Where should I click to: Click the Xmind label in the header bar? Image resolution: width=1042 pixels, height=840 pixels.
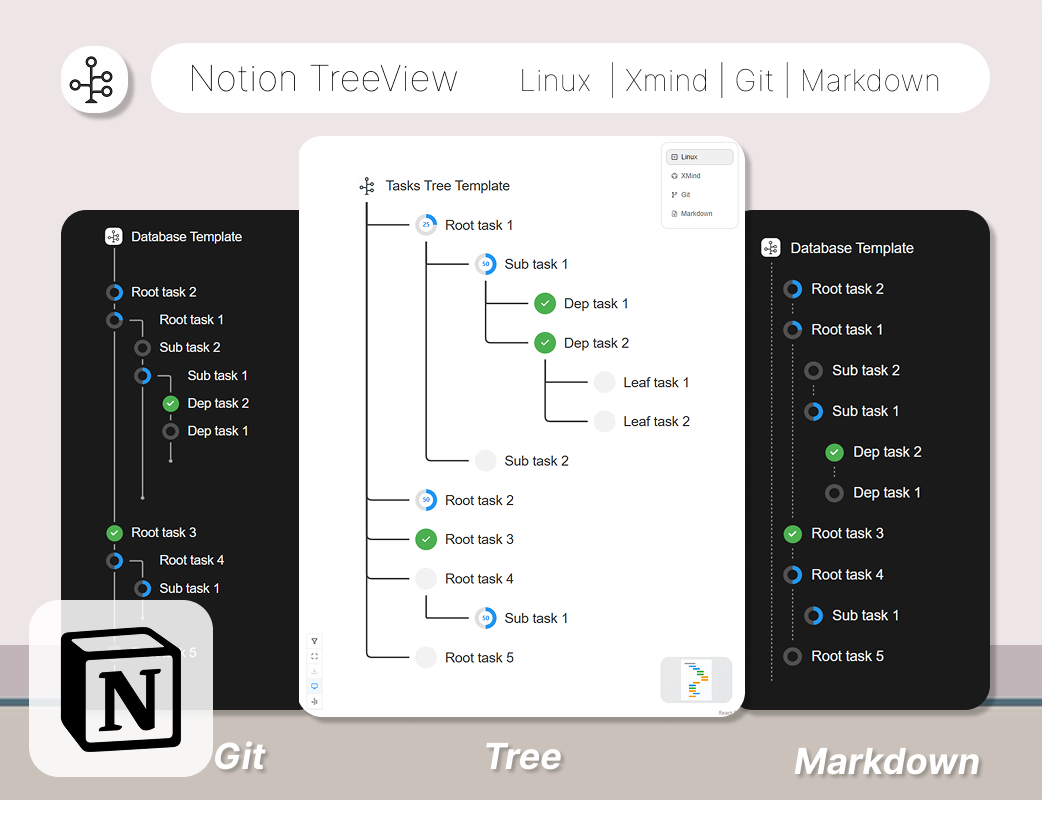pyautogui.click(x=666, y=81)
